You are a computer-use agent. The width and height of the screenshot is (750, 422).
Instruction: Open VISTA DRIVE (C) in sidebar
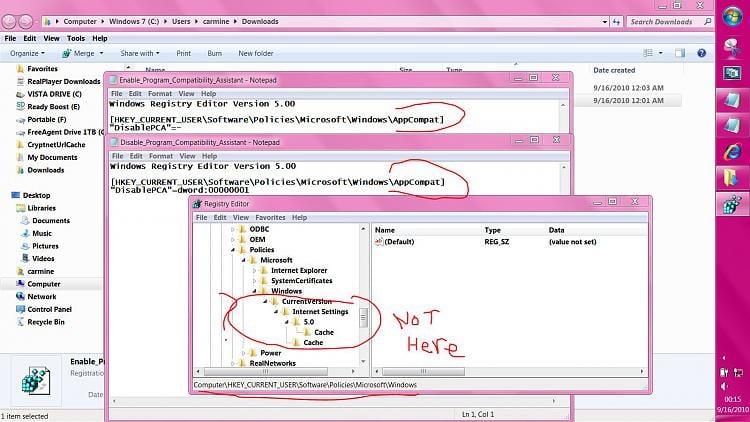54,94
